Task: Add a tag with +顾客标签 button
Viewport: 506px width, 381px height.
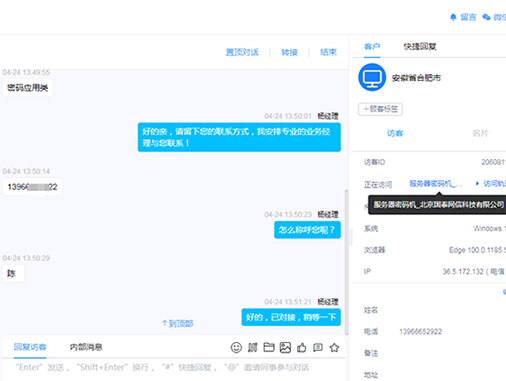Action: click(380, 109)
